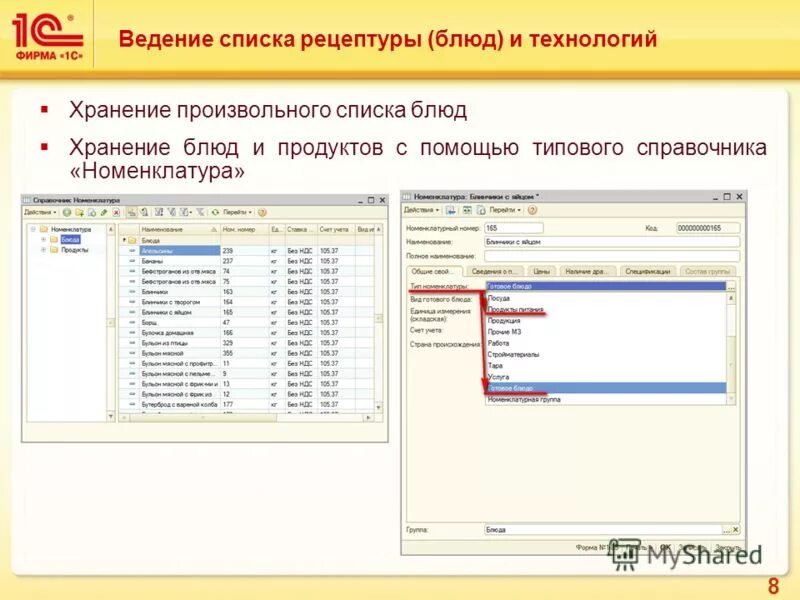Click the Set filter icon in Справочник toolbar
The width and height of the screenshot is (800, 600).
click(x=159, y=212)
